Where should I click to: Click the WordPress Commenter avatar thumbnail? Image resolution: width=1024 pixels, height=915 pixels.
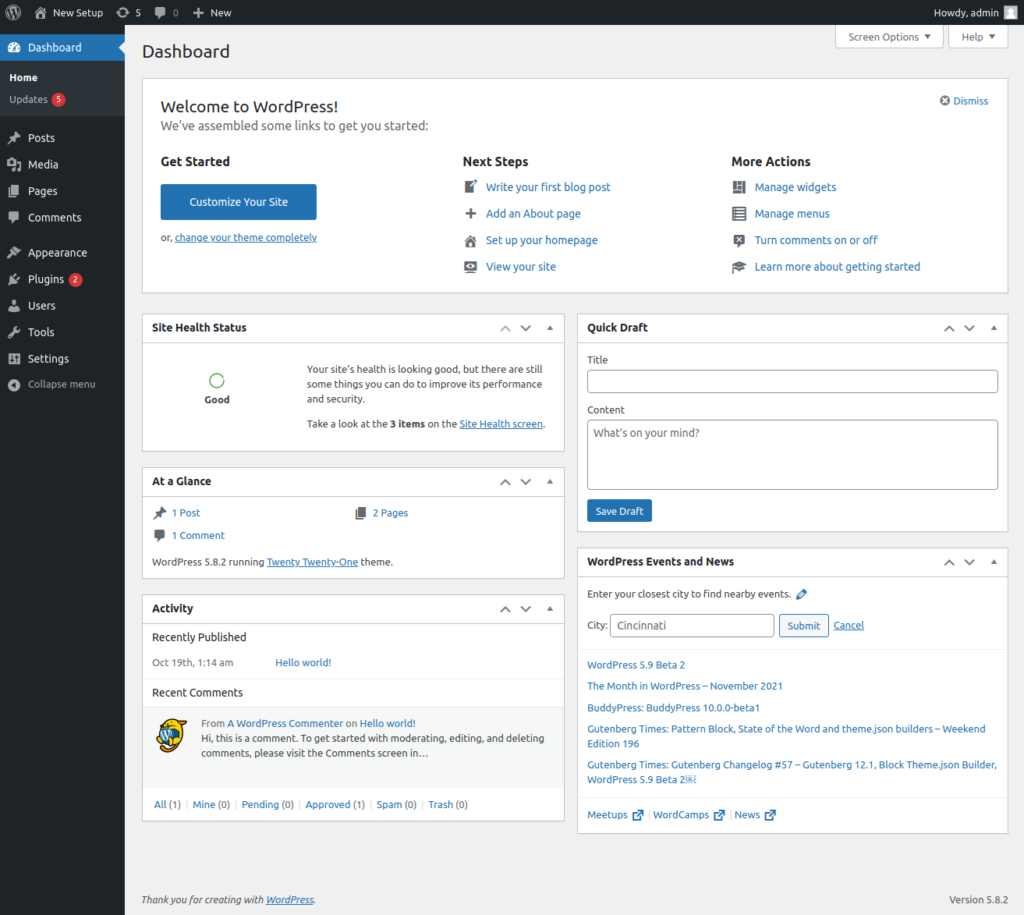coord(172,735)
